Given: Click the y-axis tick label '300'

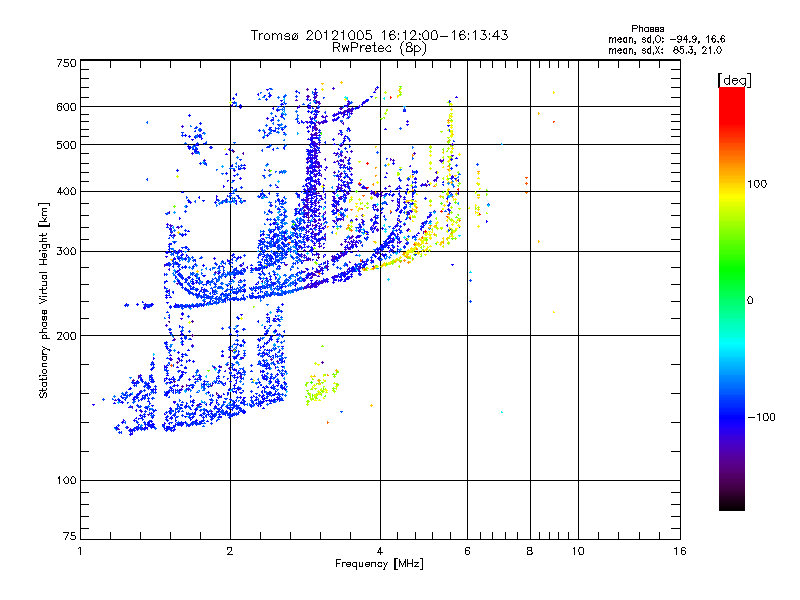Looking at the screenshot, I should (x=66, y=251).
